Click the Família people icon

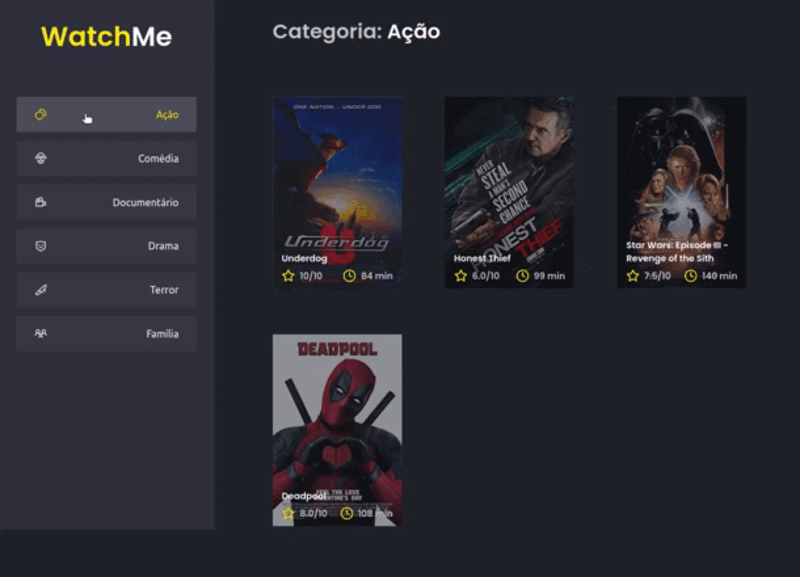pos(41,334)
